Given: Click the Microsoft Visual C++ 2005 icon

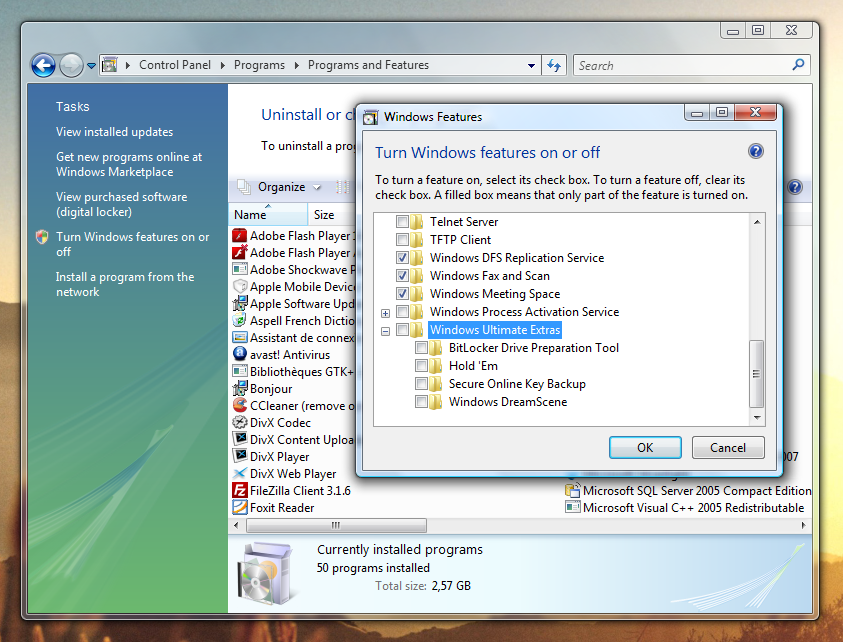Looking at the screenshot, I should pyautogui.click(x=573, y=508).
